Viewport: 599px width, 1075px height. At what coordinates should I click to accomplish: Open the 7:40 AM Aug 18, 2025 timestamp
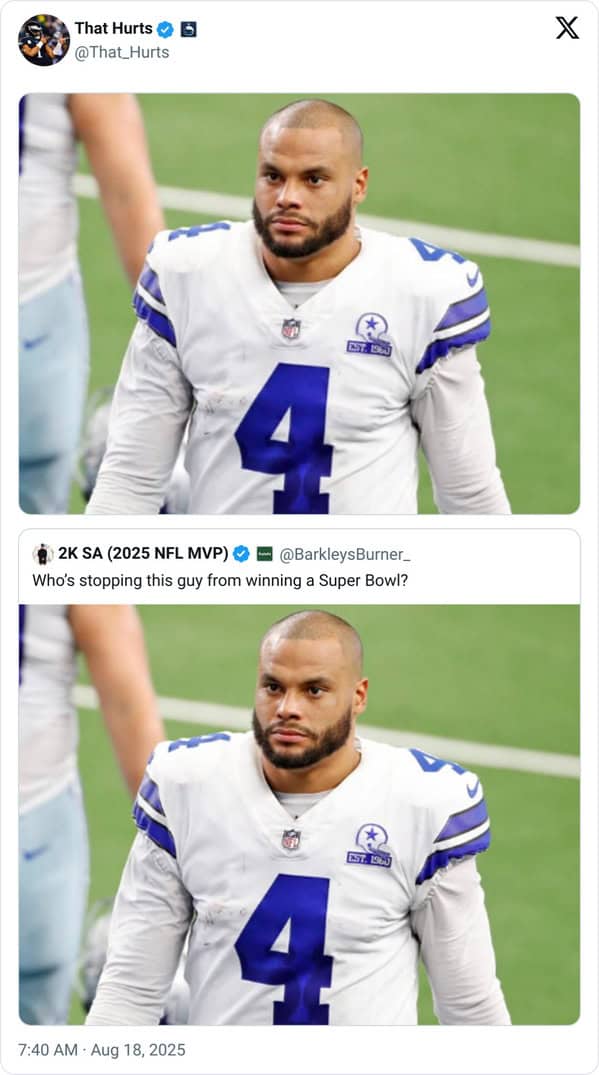pyautogui.click(x=102, y=1050)
